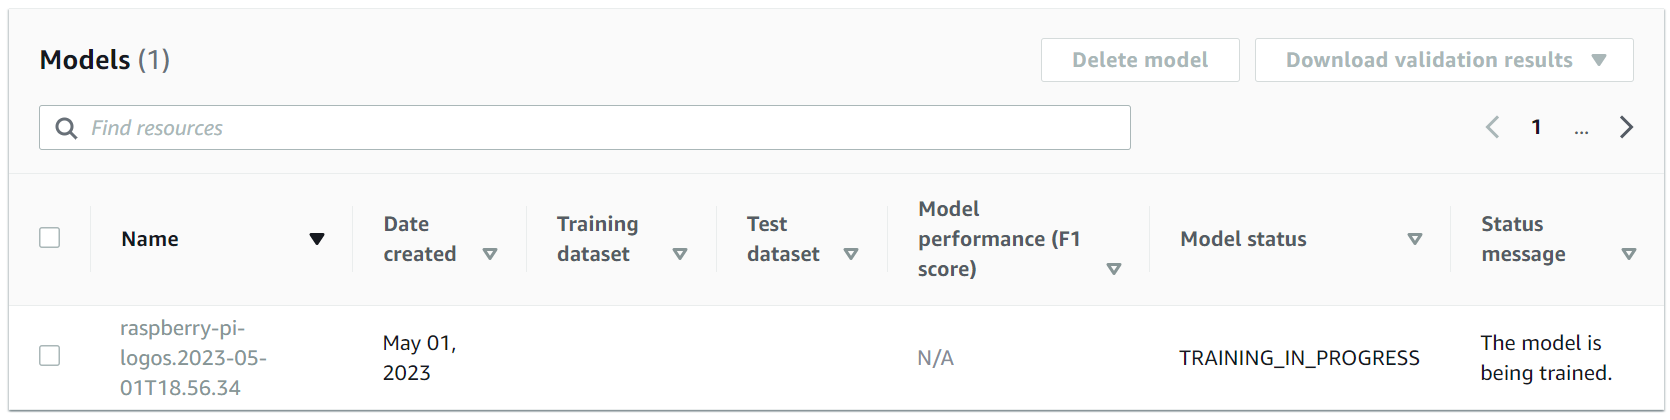The image size is (1670, 420).
Task: Sort by Training dataset arrow
Action: (680, 254)
